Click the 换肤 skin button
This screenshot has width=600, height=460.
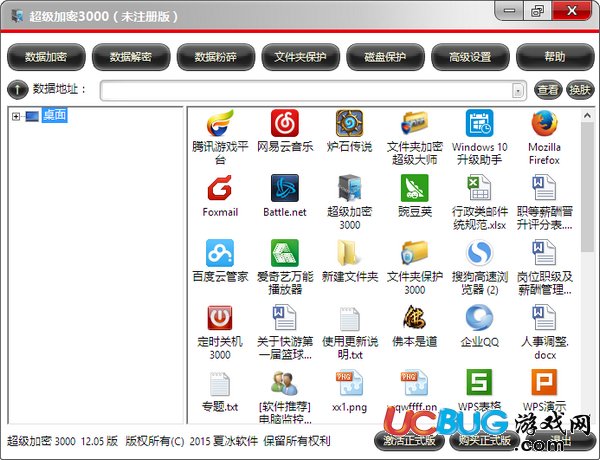tap(580, 90)
